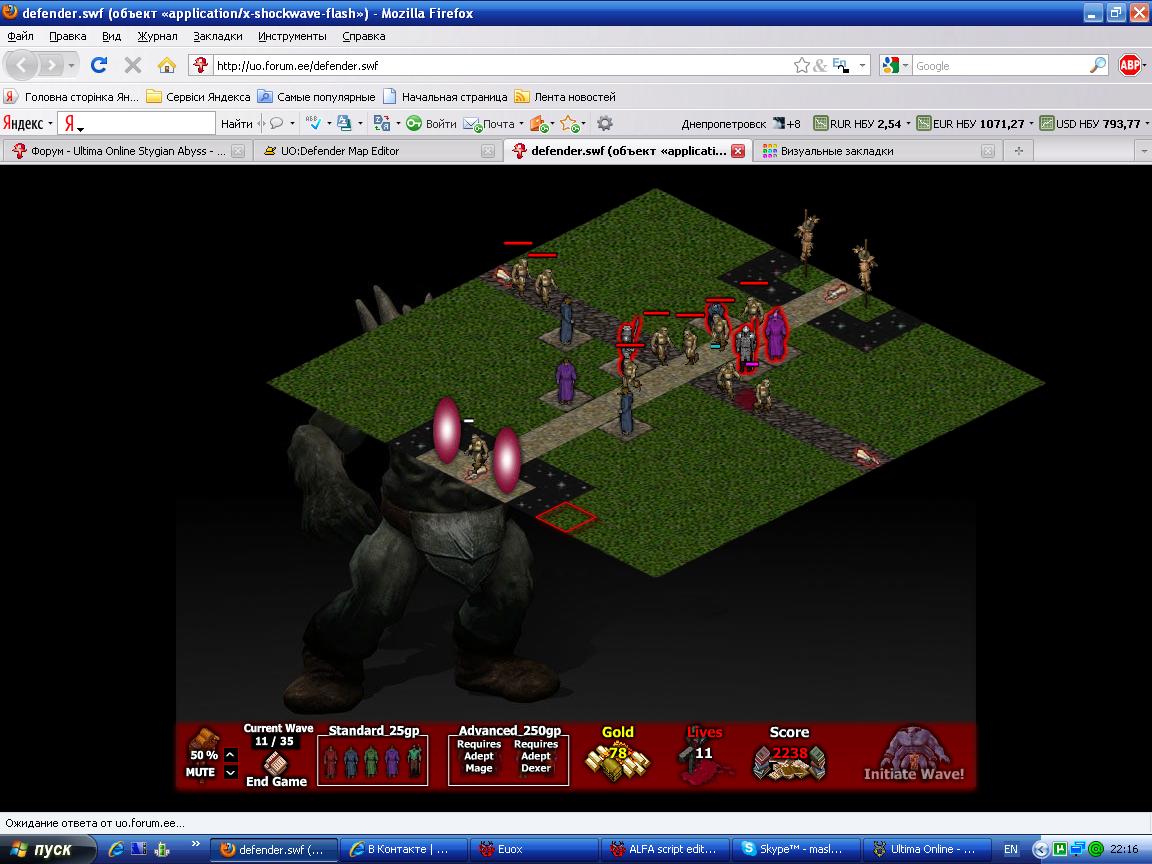Select the red-outlined purple robed tower
Screen dimensions: 1152x864
pyautogui.click(x=775, y=334)
